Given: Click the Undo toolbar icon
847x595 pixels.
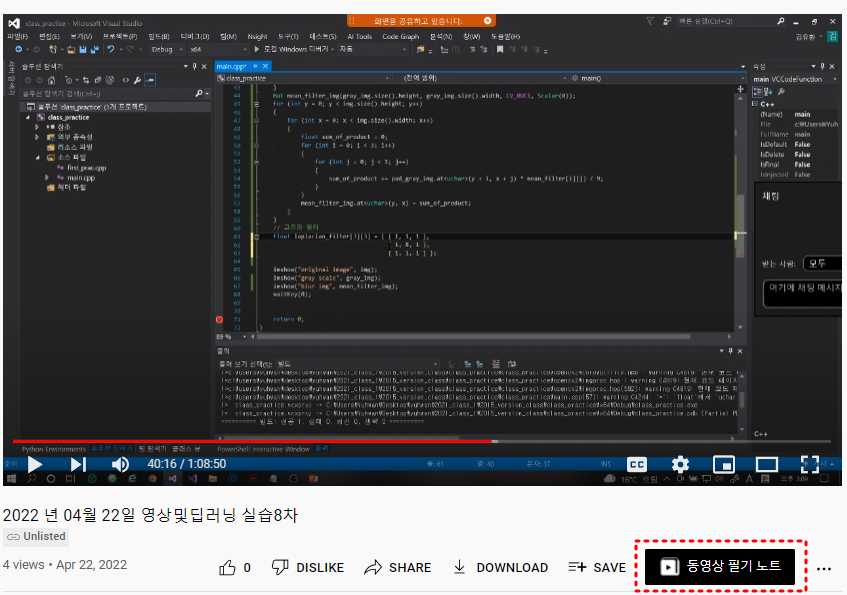Looking at the screenshot, I should click(111, 49).
